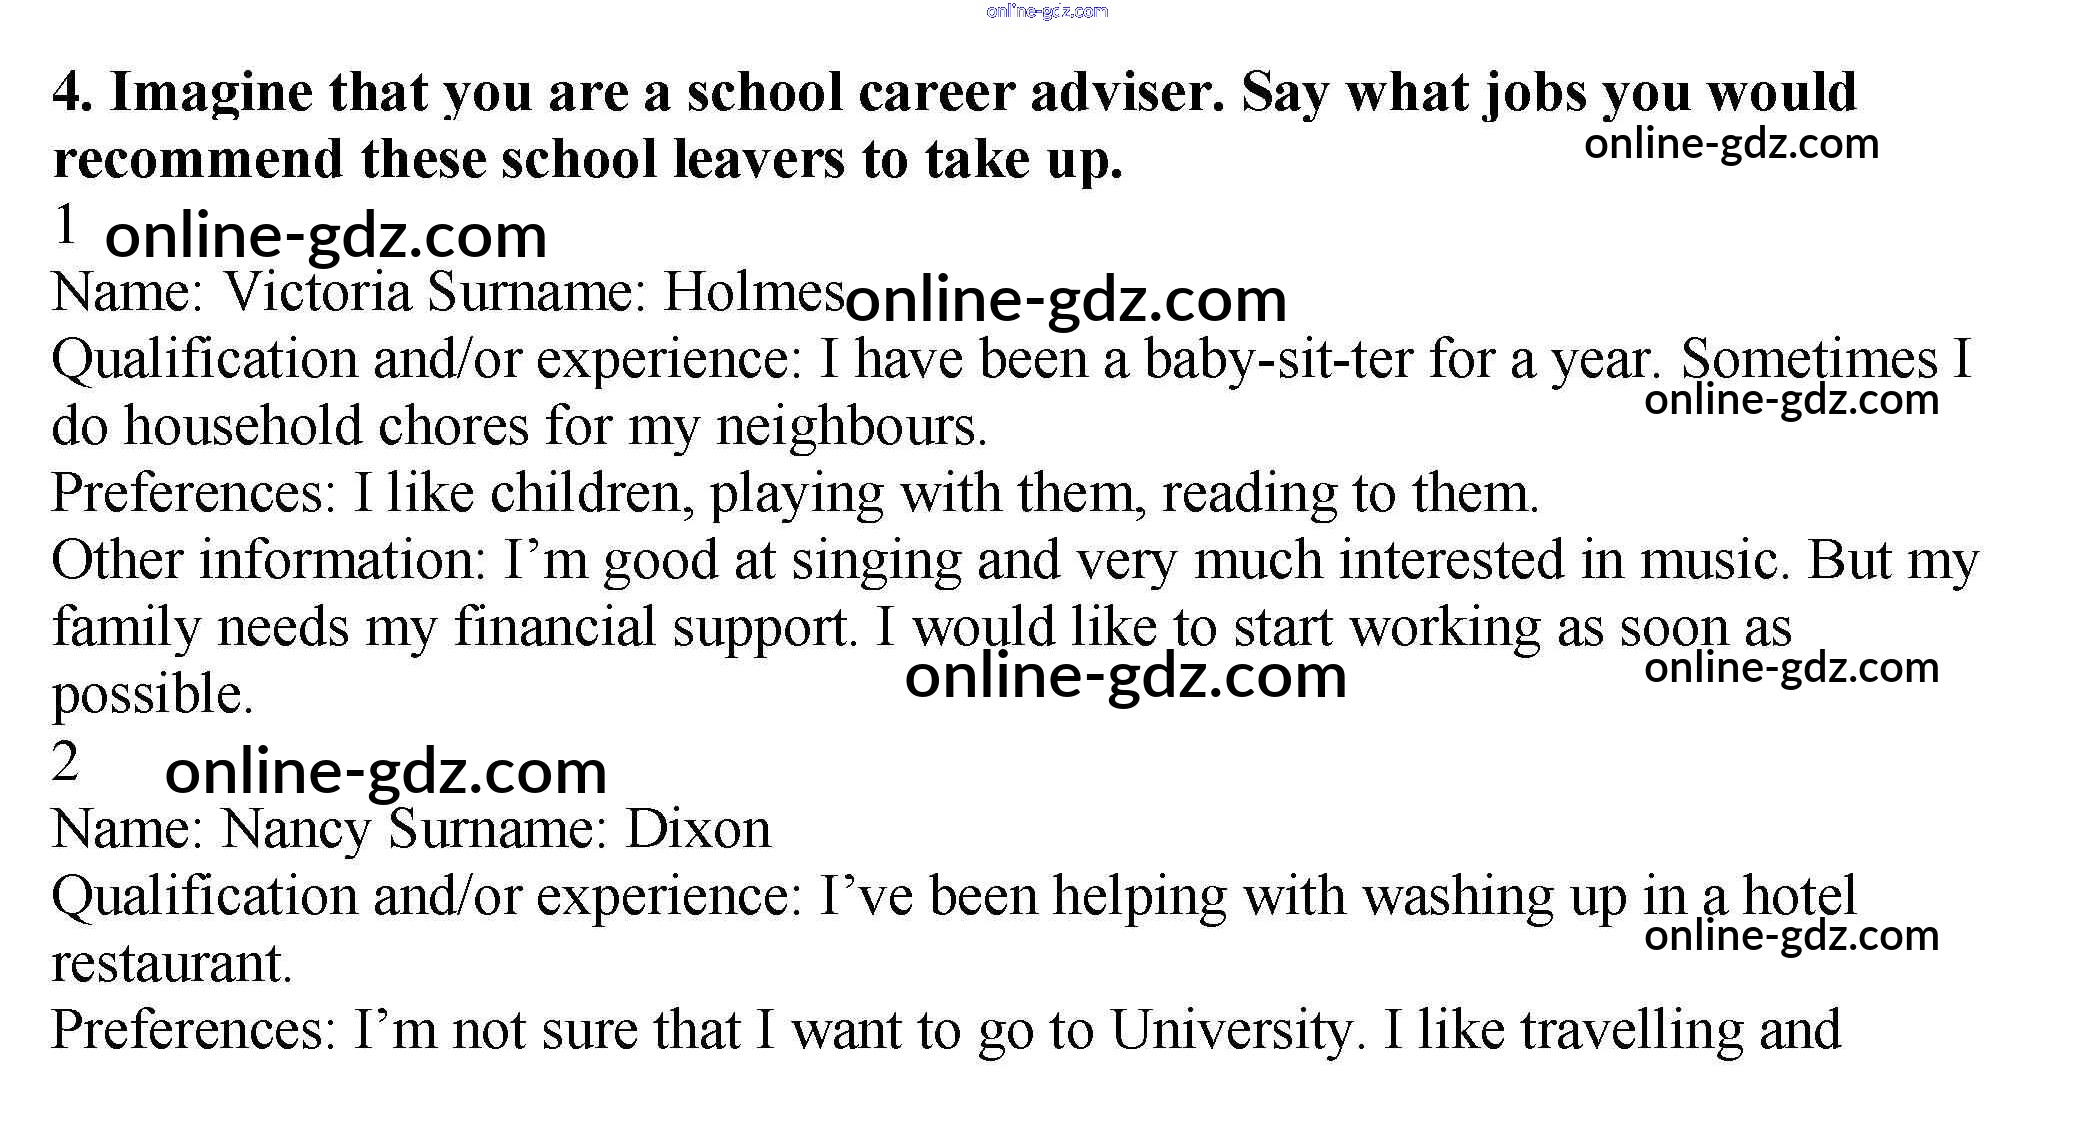
Task: Click the line "Preferences: I like children"
Action: [x=794, y=494]
